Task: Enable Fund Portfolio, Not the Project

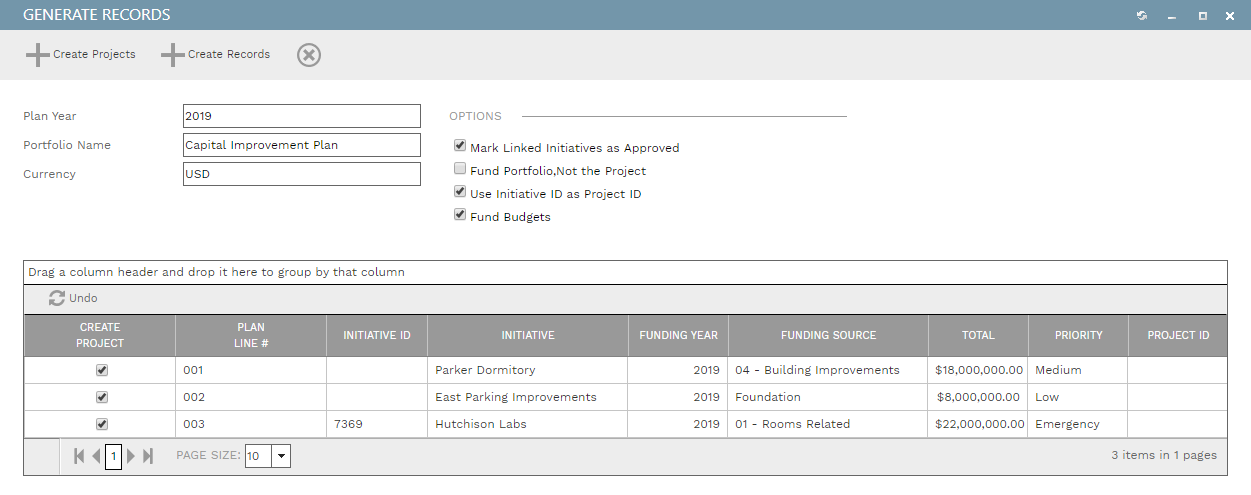Action: click(460, 169)
